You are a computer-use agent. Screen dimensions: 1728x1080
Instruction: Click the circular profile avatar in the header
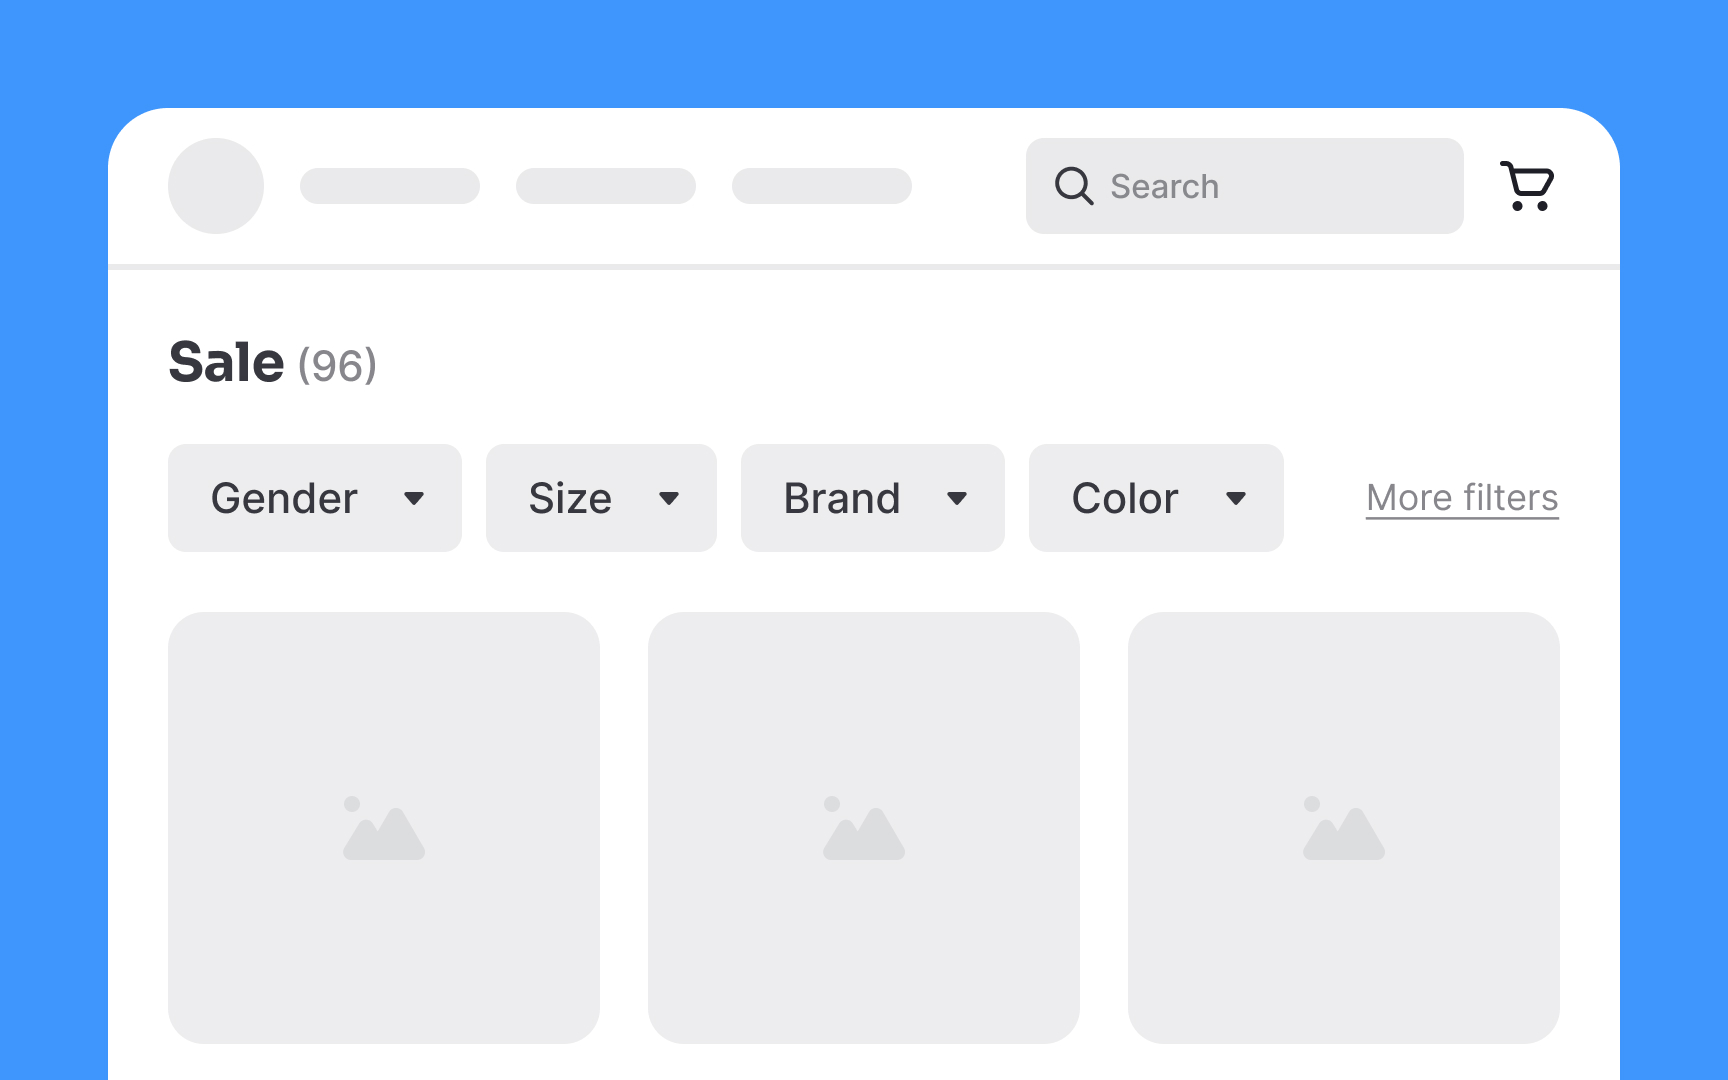pos(215,186)
